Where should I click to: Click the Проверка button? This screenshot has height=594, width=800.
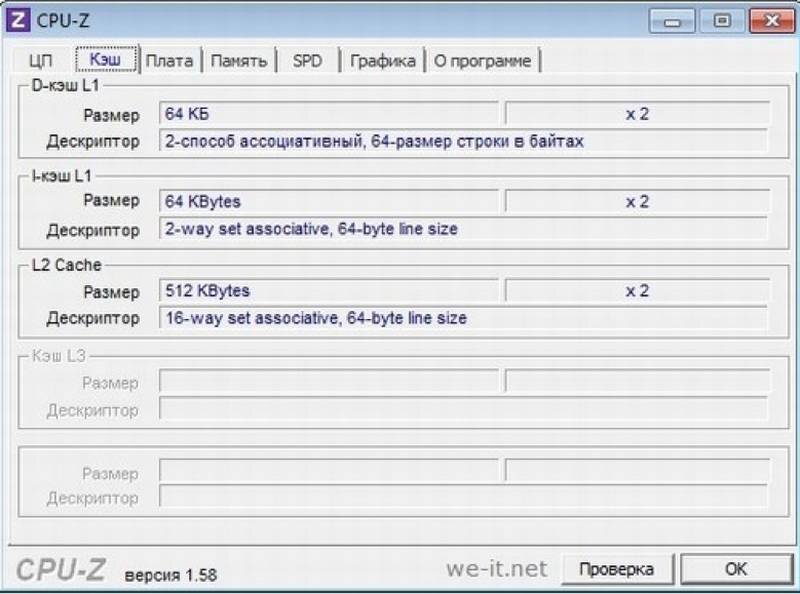click(x=616, y=569)
